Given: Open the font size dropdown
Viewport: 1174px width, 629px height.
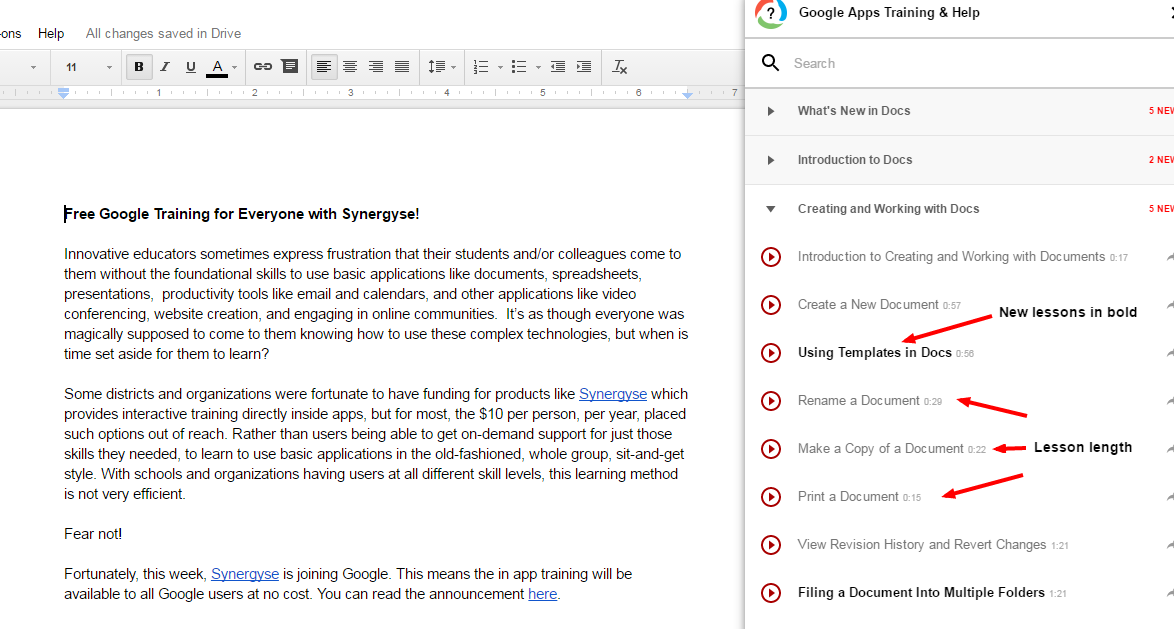Looking at the screenshot, I should click(x=88, y=67).
